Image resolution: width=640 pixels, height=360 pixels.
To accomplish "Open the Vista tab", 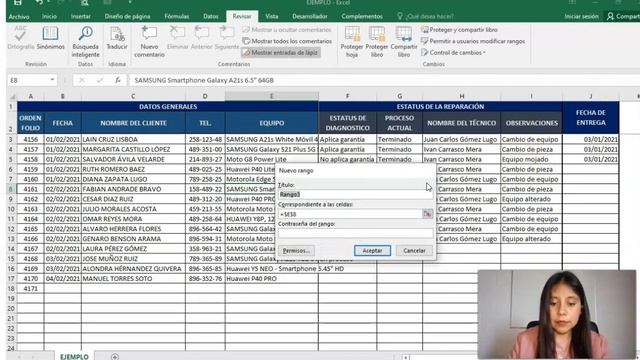I will coord(271,16).
